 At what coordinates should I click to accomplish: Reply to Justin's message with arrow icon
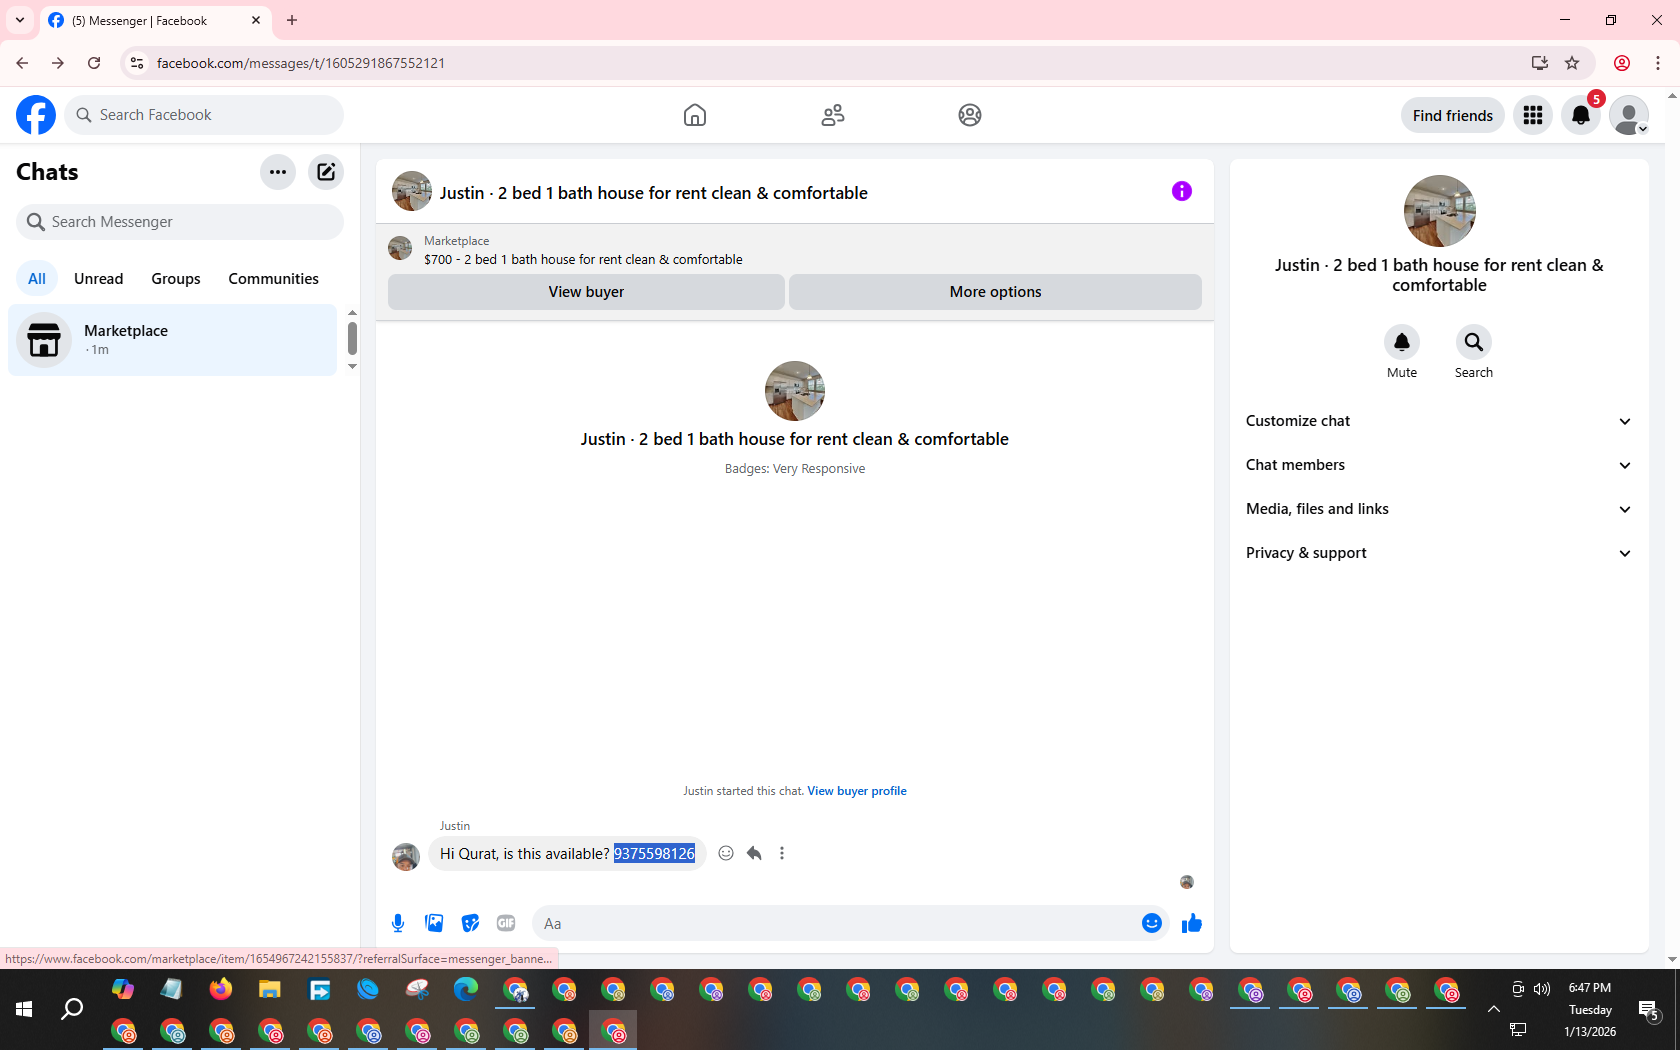[754, 853]
